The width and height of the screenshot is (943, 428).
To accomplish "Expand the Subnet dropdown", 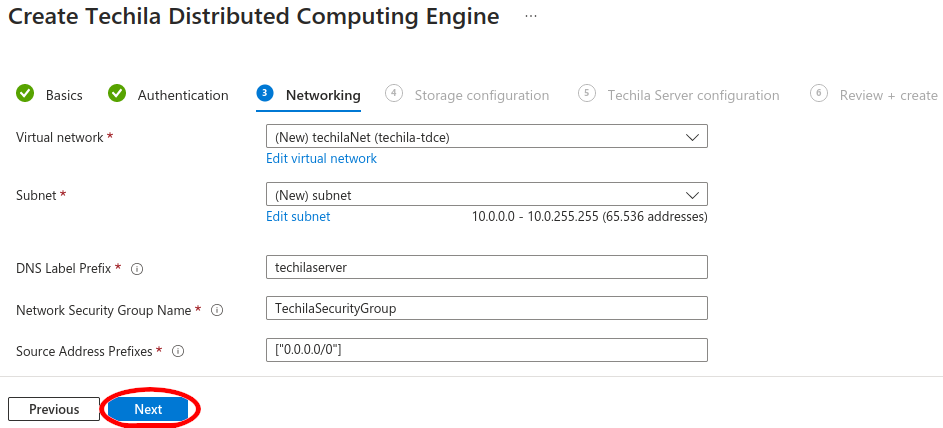I will pos(691,196).
